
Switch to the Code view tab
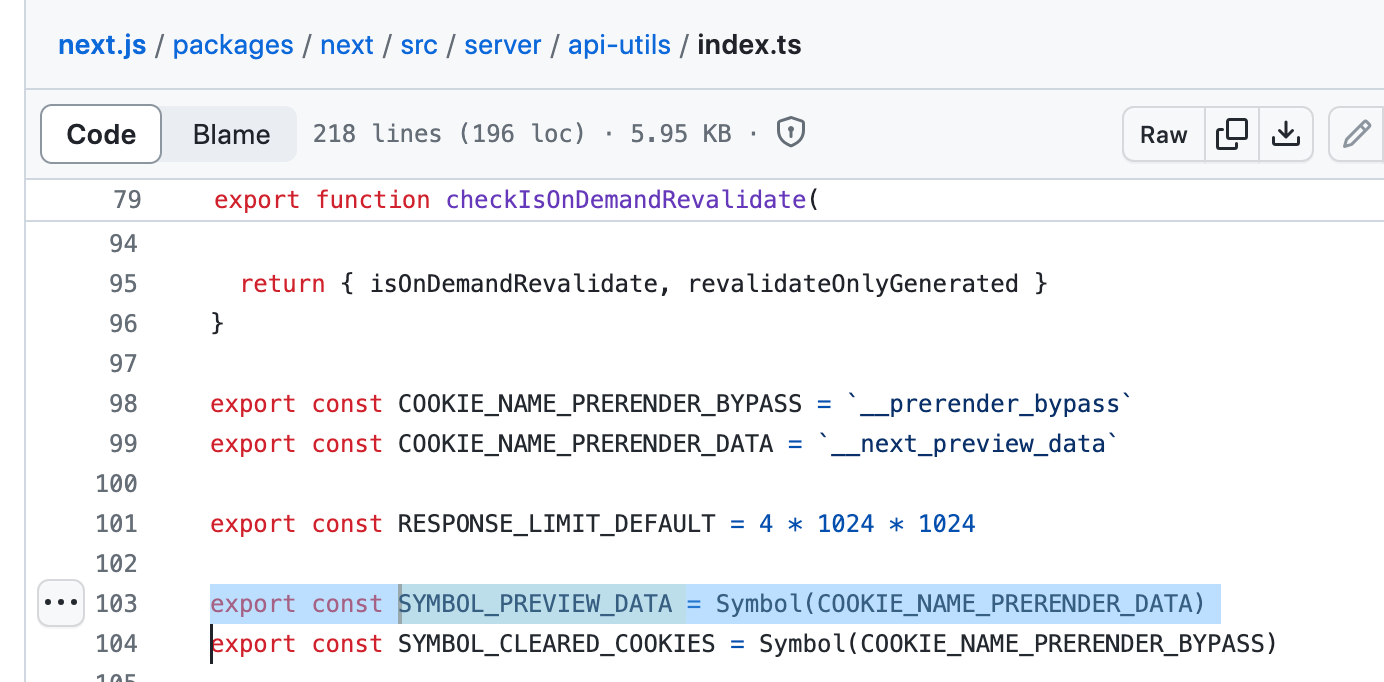[101, 134]
